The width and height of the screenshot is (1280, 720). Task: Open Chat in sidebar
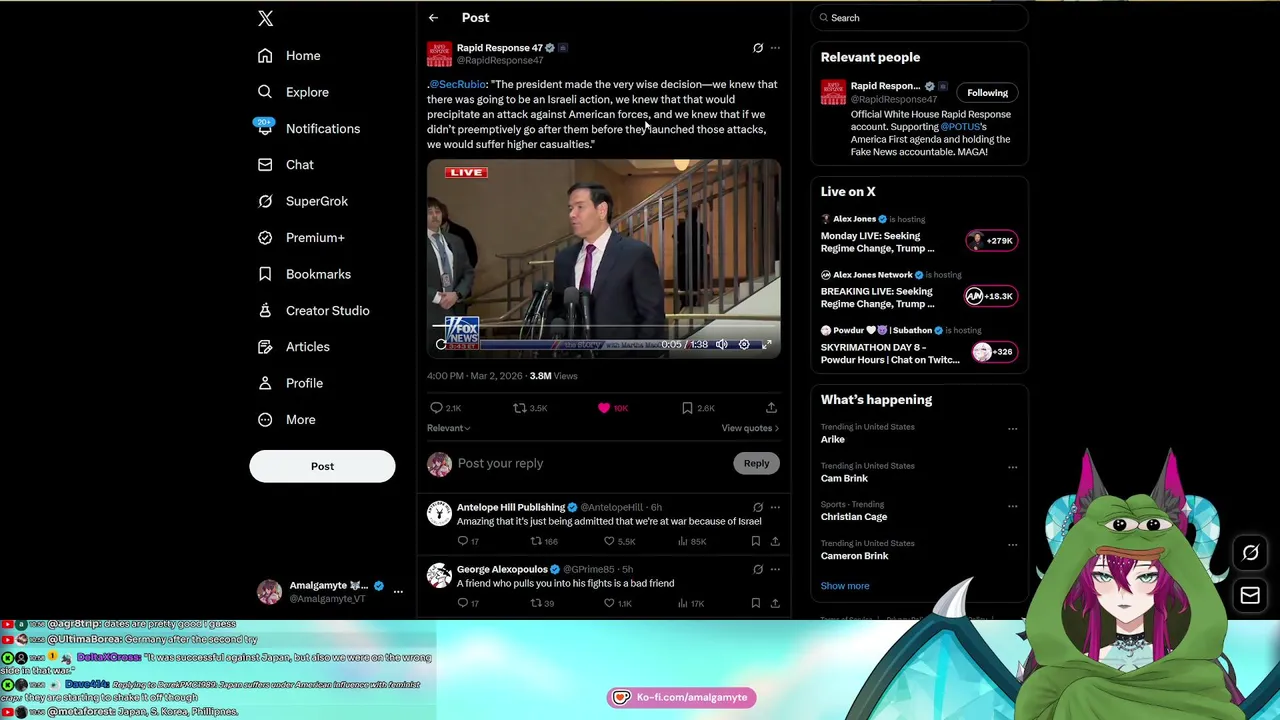click(x=285, y=165)
